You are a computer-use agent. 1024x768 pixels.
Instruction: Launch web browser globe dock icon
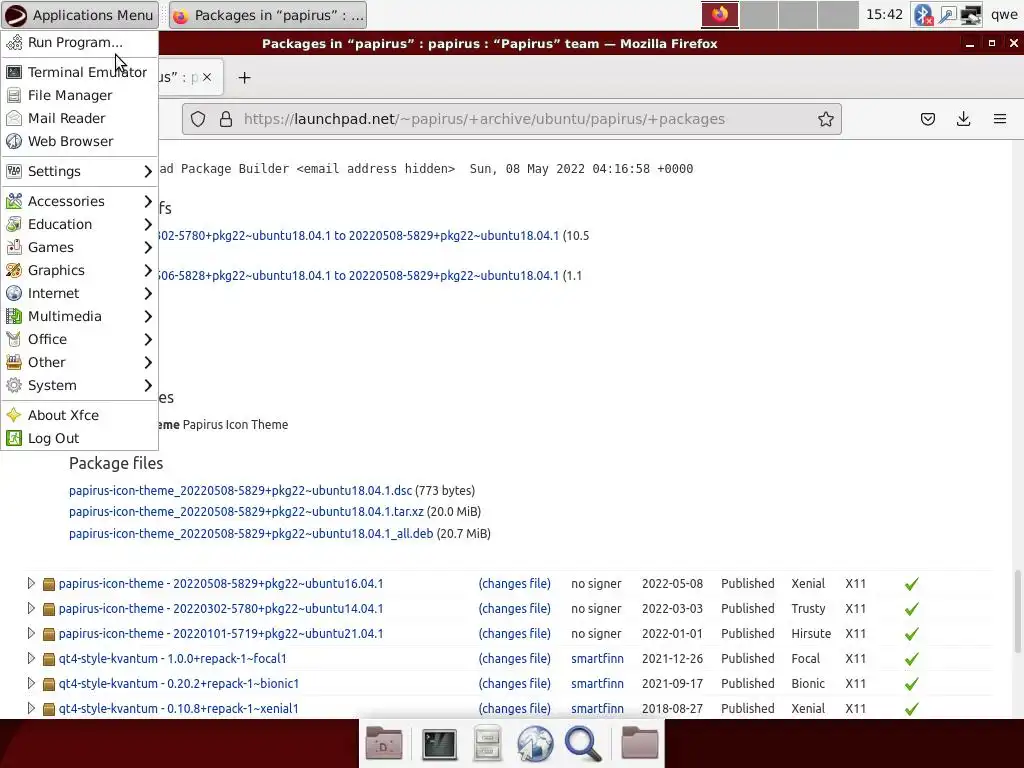click(535, 744)
